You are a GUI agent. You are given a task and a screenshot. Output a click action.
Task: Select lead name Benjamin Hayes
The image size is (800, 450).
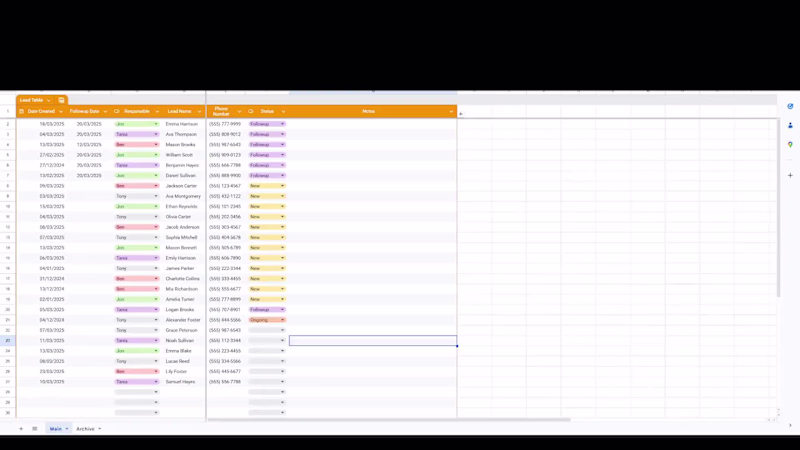point(182,165)
